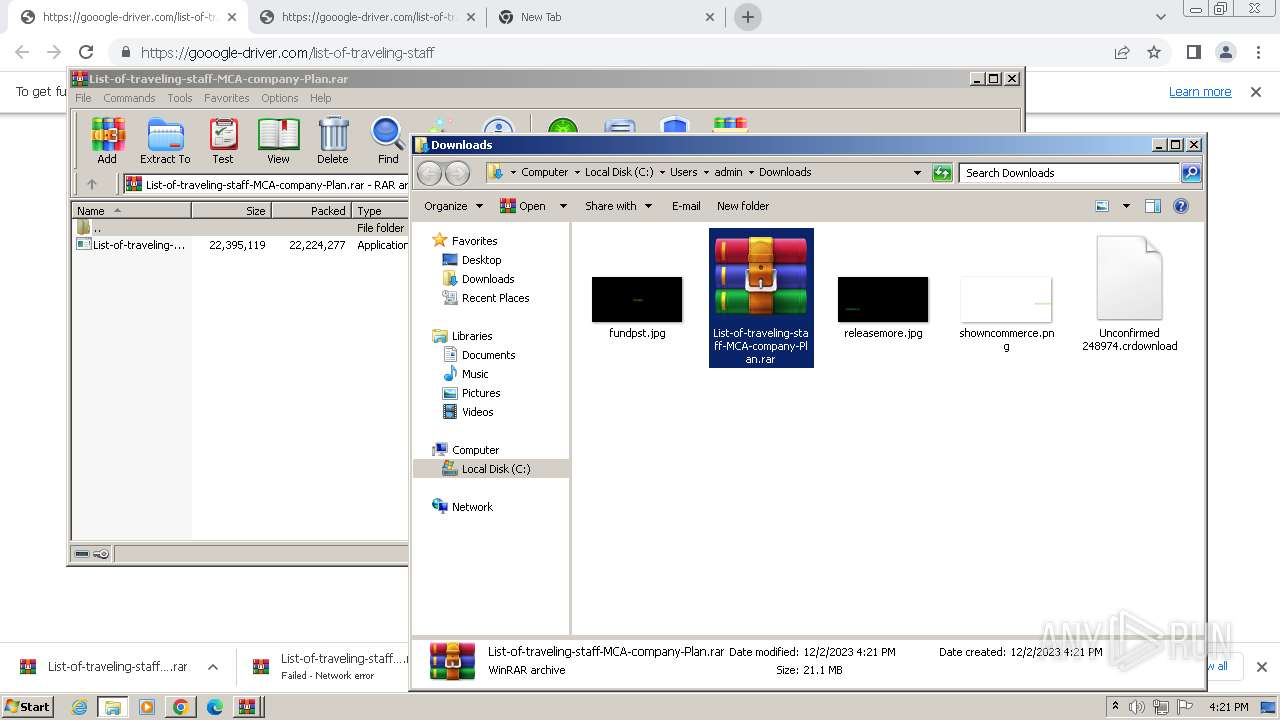Expand first download item options chevron
The height and width of the screenshot is (720, 1280).
[x=212, y=667]
